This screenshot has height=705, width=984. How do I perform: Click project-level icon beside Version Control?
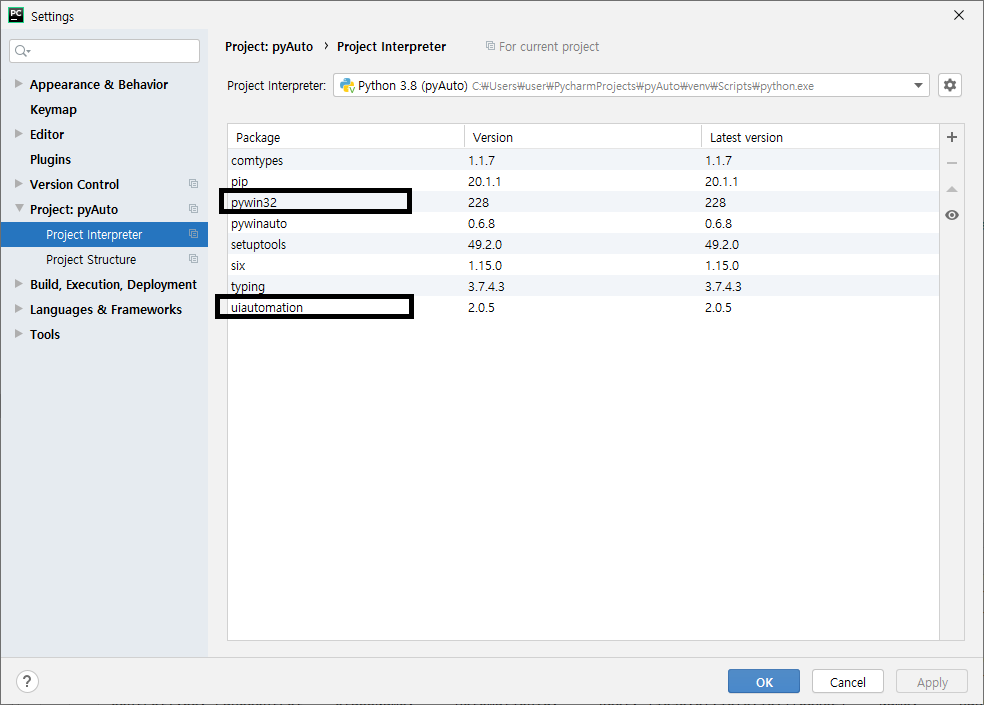pyautogui.click(x=193, y=184)
